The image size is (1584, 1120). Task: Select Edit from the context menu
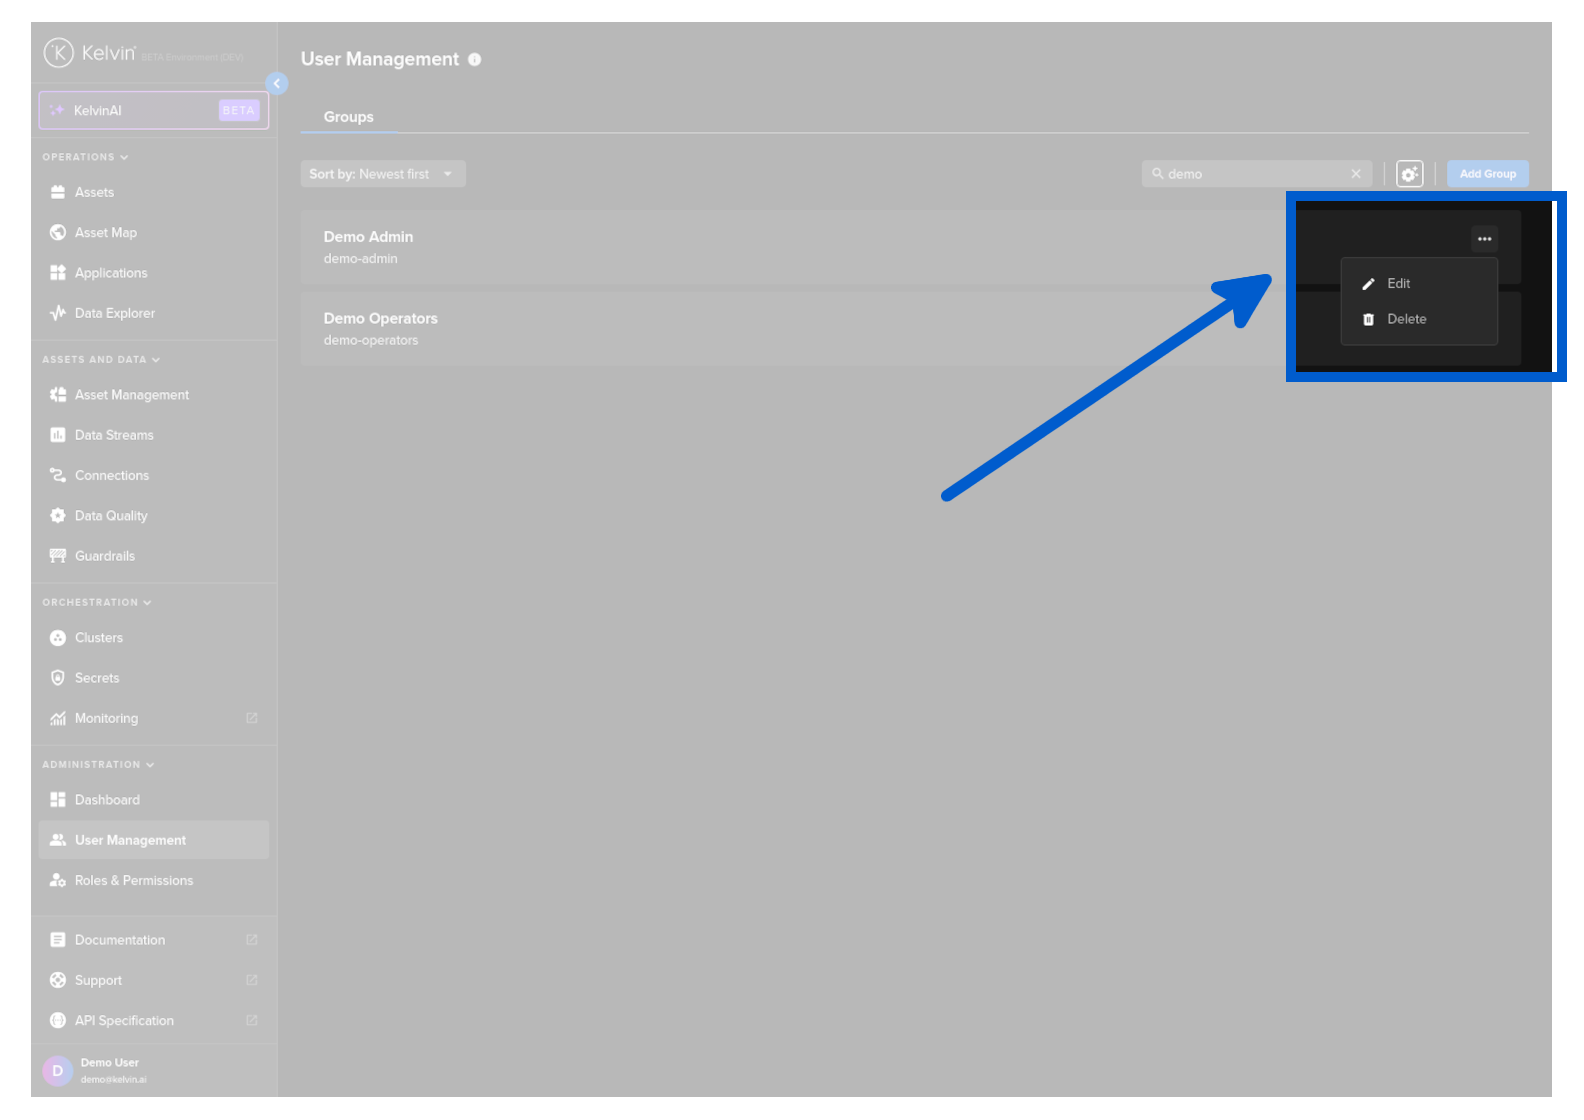(1398, 284)
